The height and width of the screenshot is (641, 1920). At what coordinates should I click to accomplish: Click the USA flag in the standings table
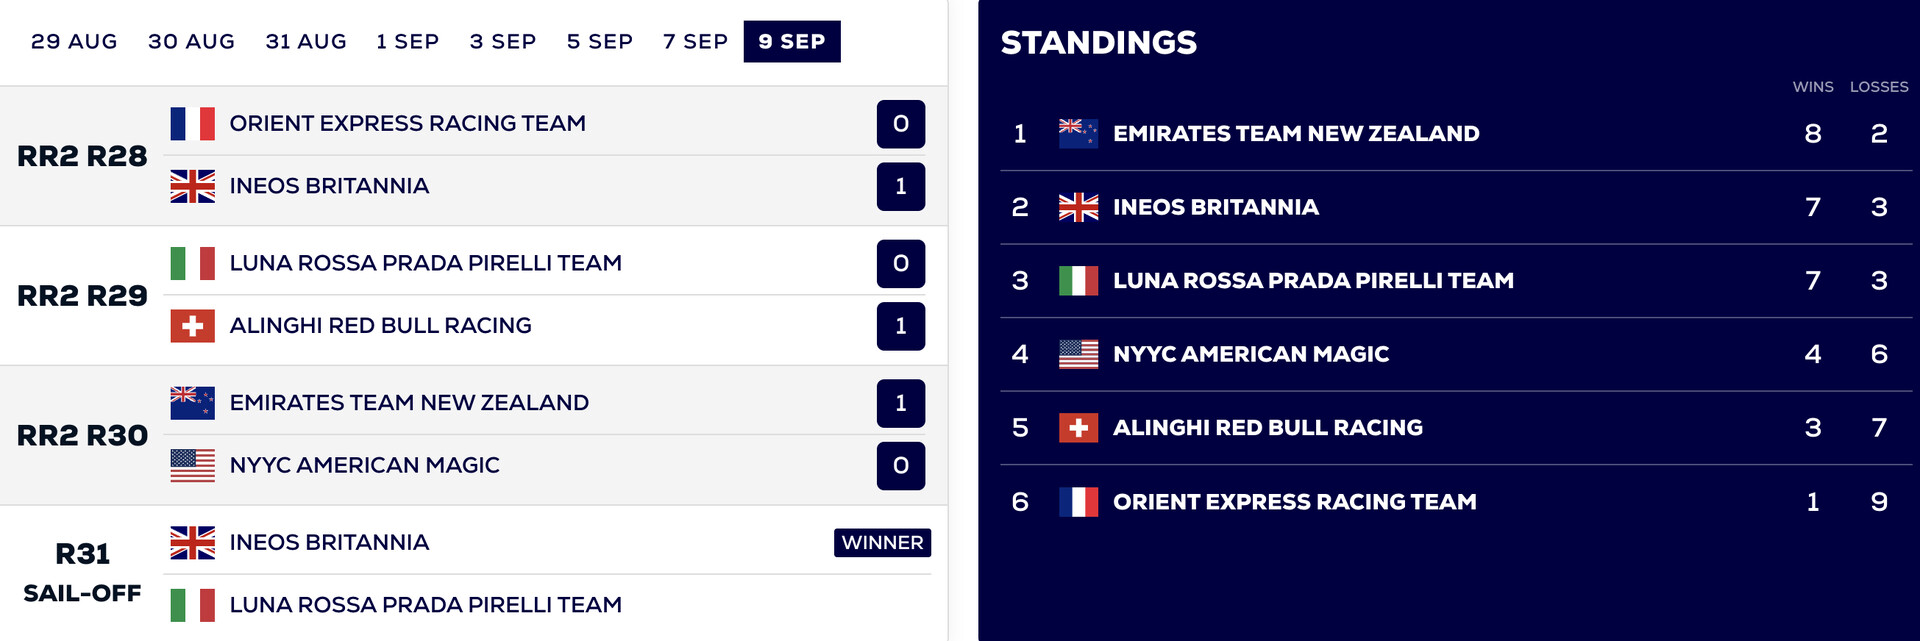1078,355
